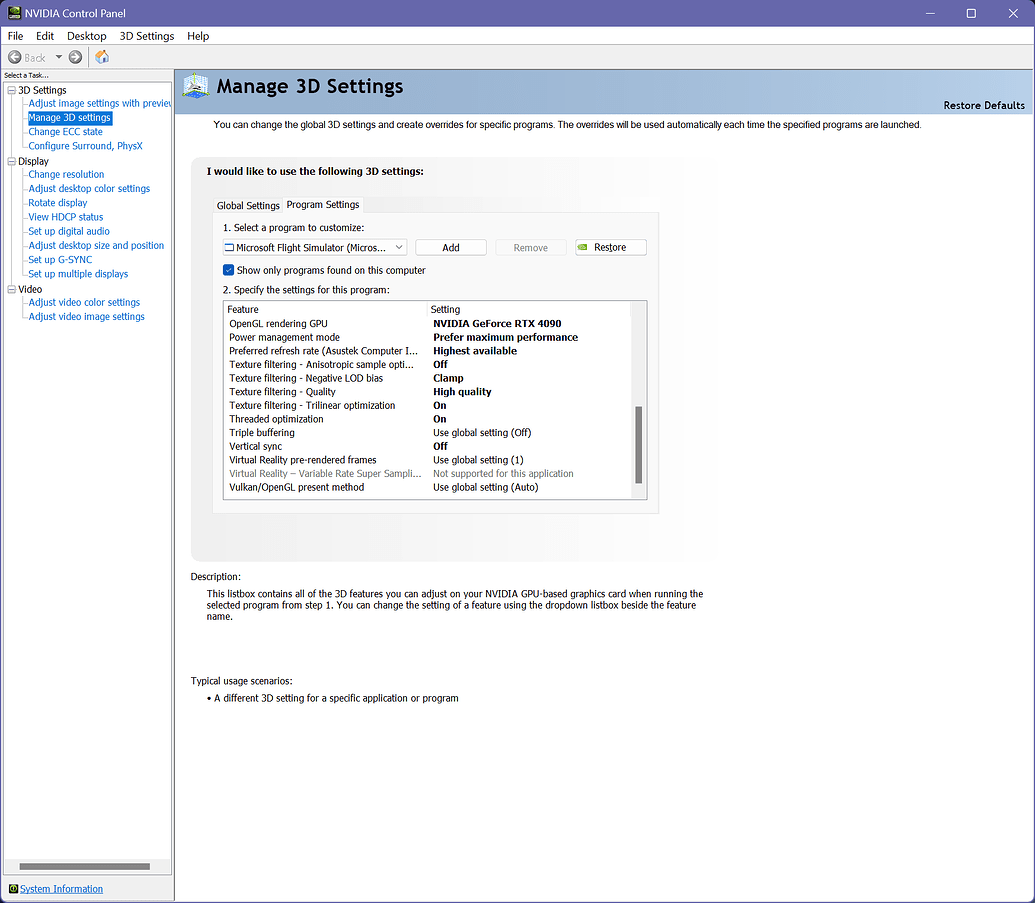This screenshot has height=903, width=1035.
Task: Click the 3D glasses graphic in the header
Action: pos(195,87)
